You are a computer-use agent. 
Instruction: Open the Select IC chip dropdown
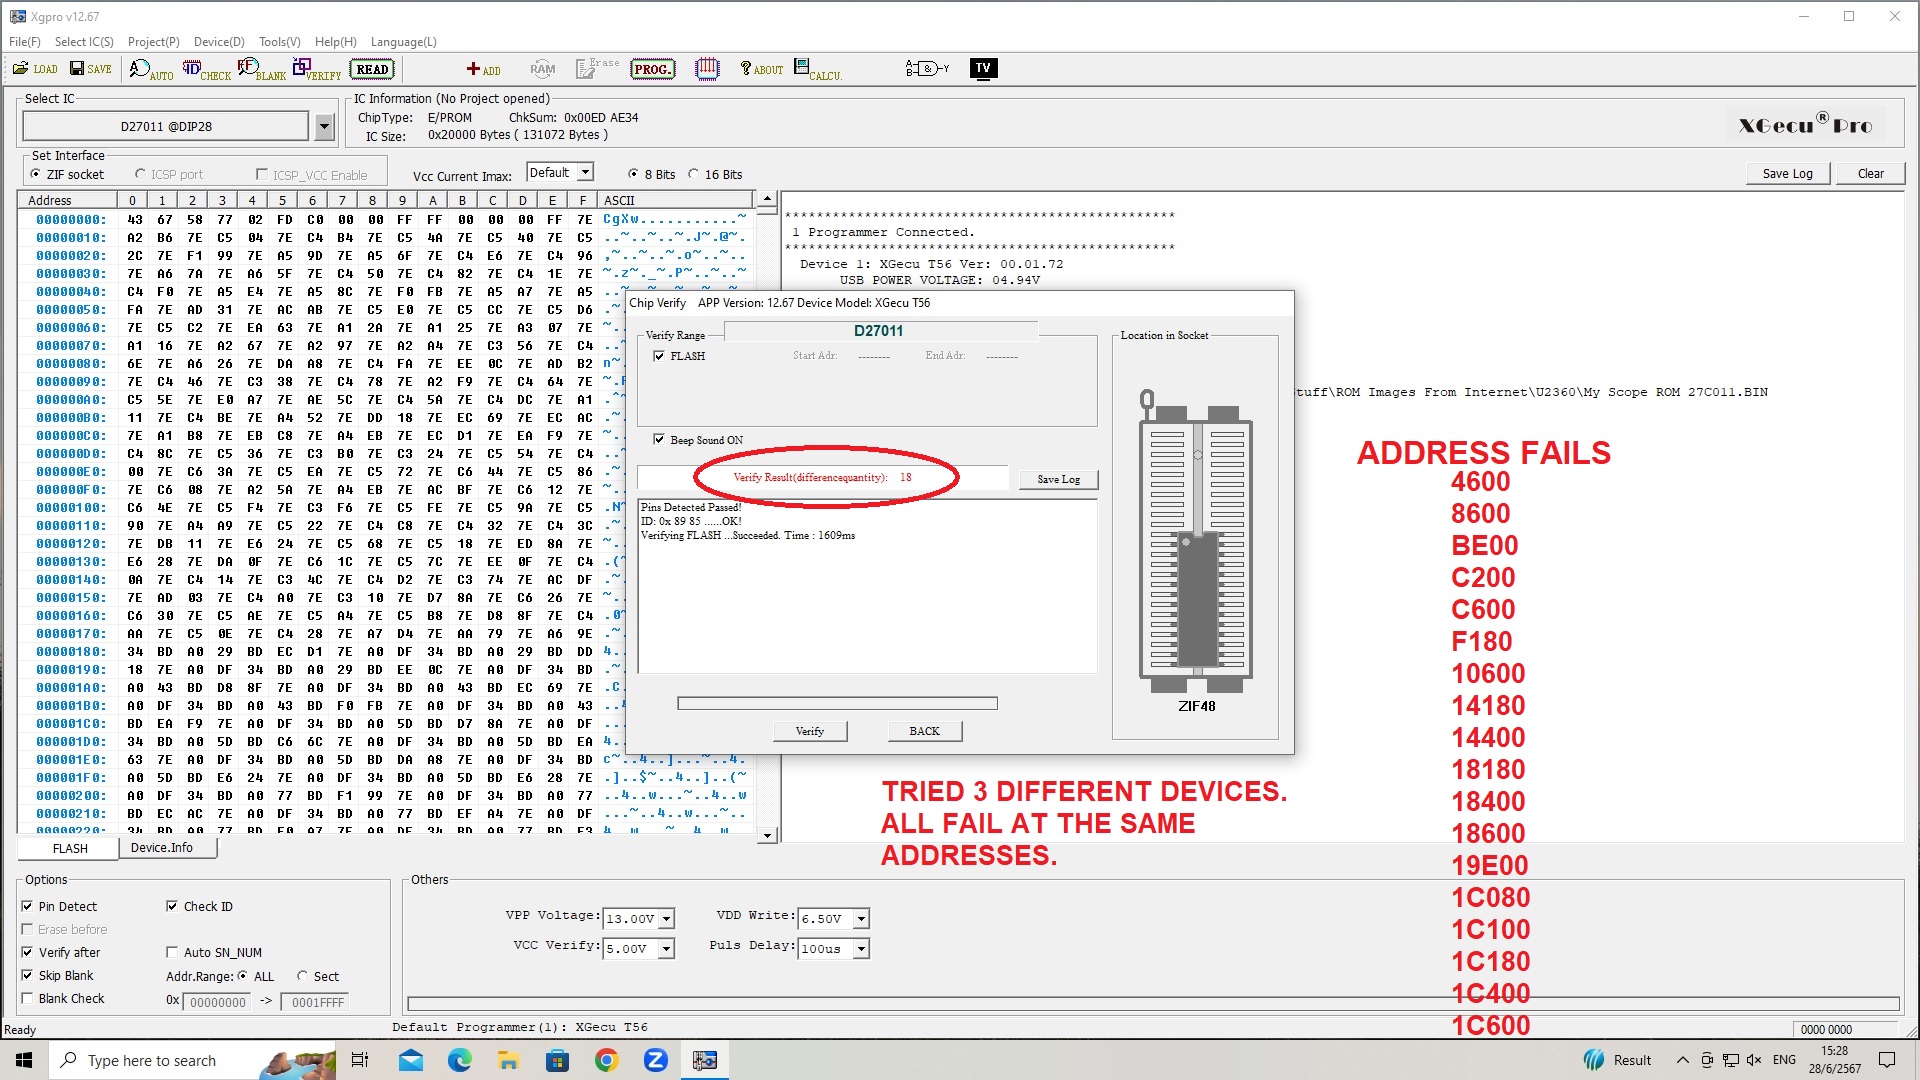coord(324,127)
